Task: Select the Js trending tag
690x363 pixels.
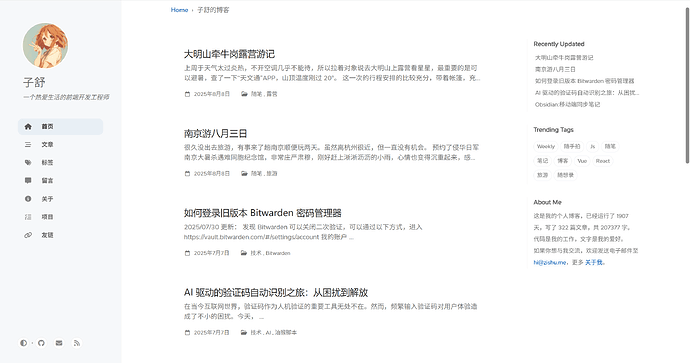Action: coord(592,147)
